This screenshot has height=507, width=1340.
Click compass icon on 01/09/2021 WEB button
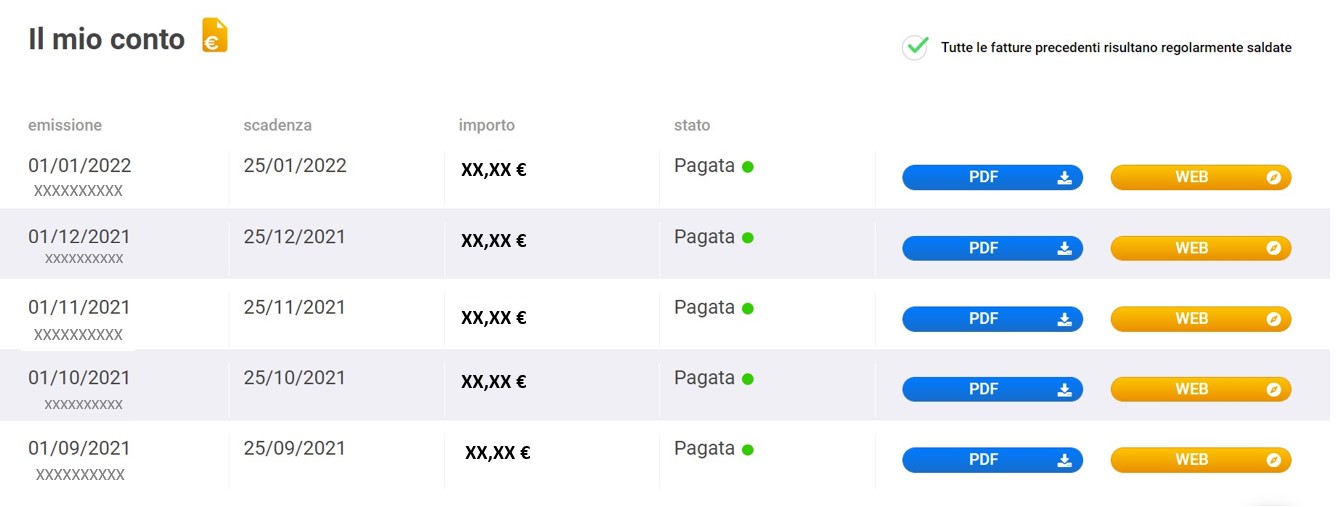1273,460
